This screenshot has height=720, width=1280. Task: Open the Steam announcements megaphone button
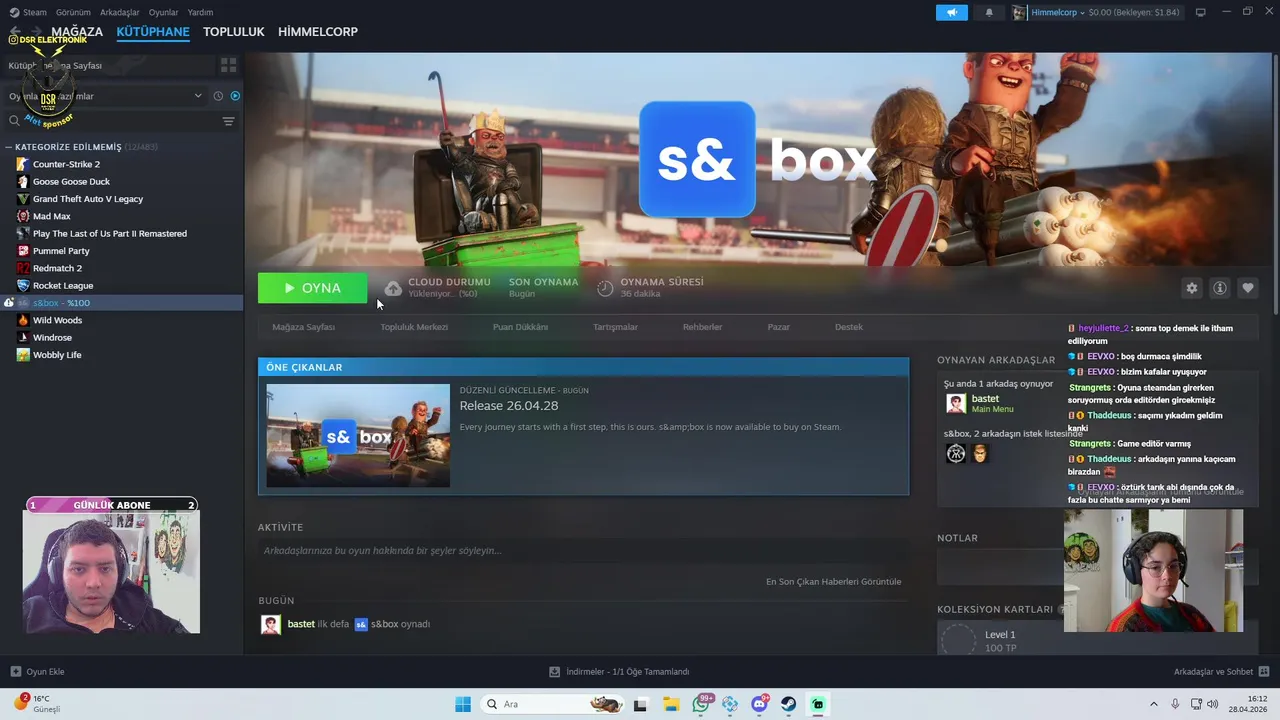[952, 12]
